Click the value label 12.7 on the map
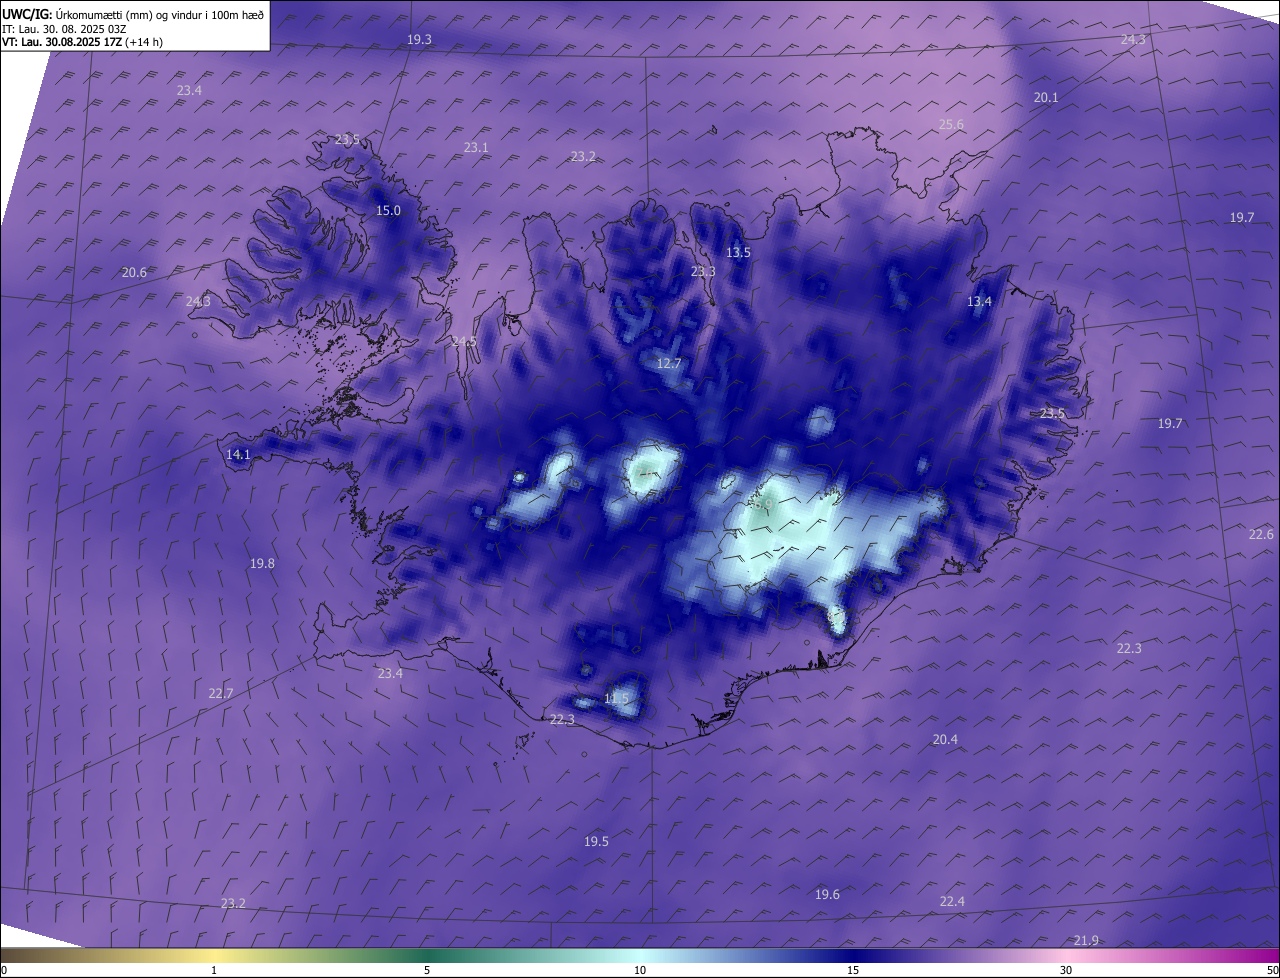Screen dimensions: 1280x978 [x=669, y=363]
